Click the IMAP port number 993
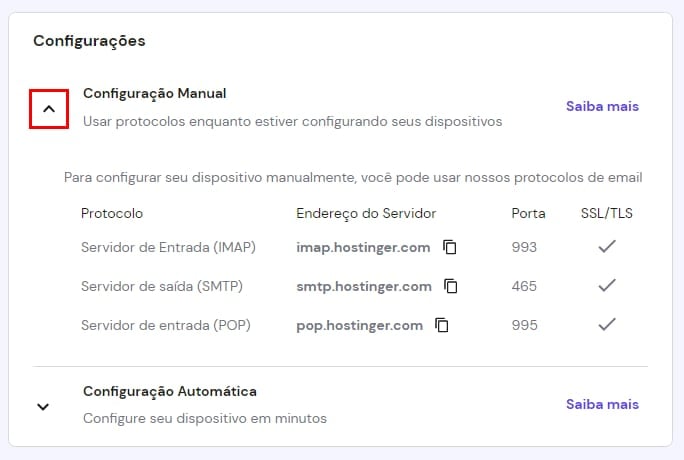684x460 pixels. coord(524,247)
